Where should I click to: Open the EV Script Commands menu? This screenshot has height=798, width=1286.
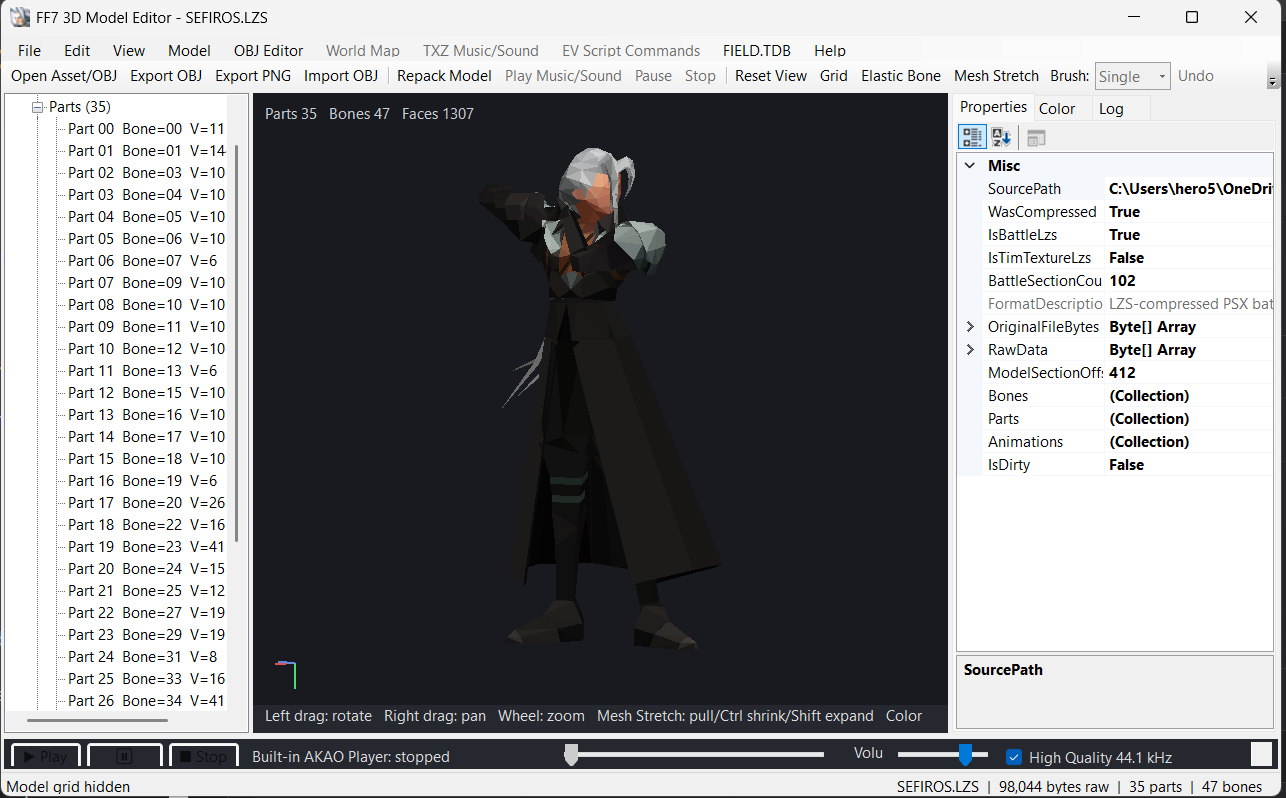pos(631,50)
